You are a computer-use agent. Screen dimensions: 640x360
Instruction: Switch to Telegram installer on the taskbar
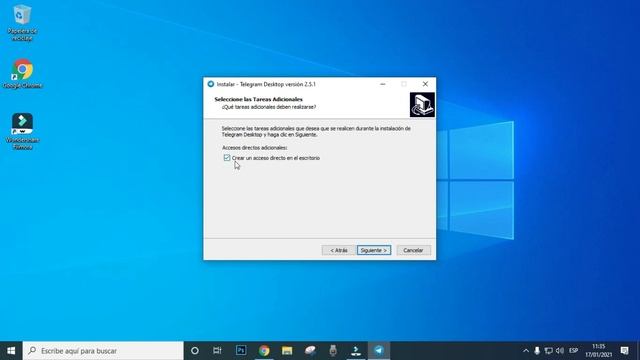pos(379,351)
